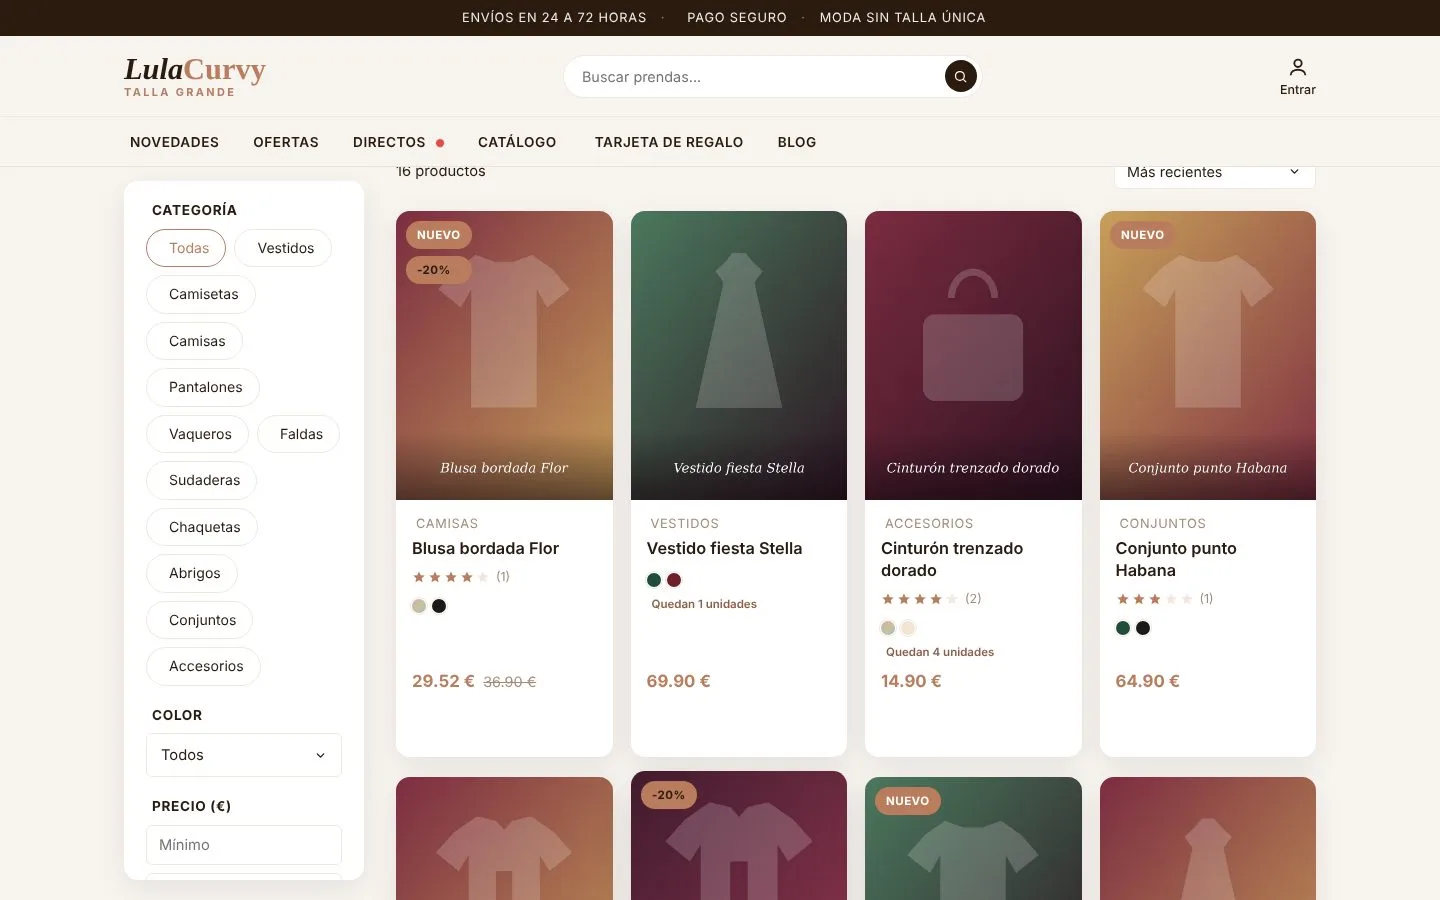Click the 29.52 € price
The width and height of the screenshot is (1440, 900).
point(443,681)
